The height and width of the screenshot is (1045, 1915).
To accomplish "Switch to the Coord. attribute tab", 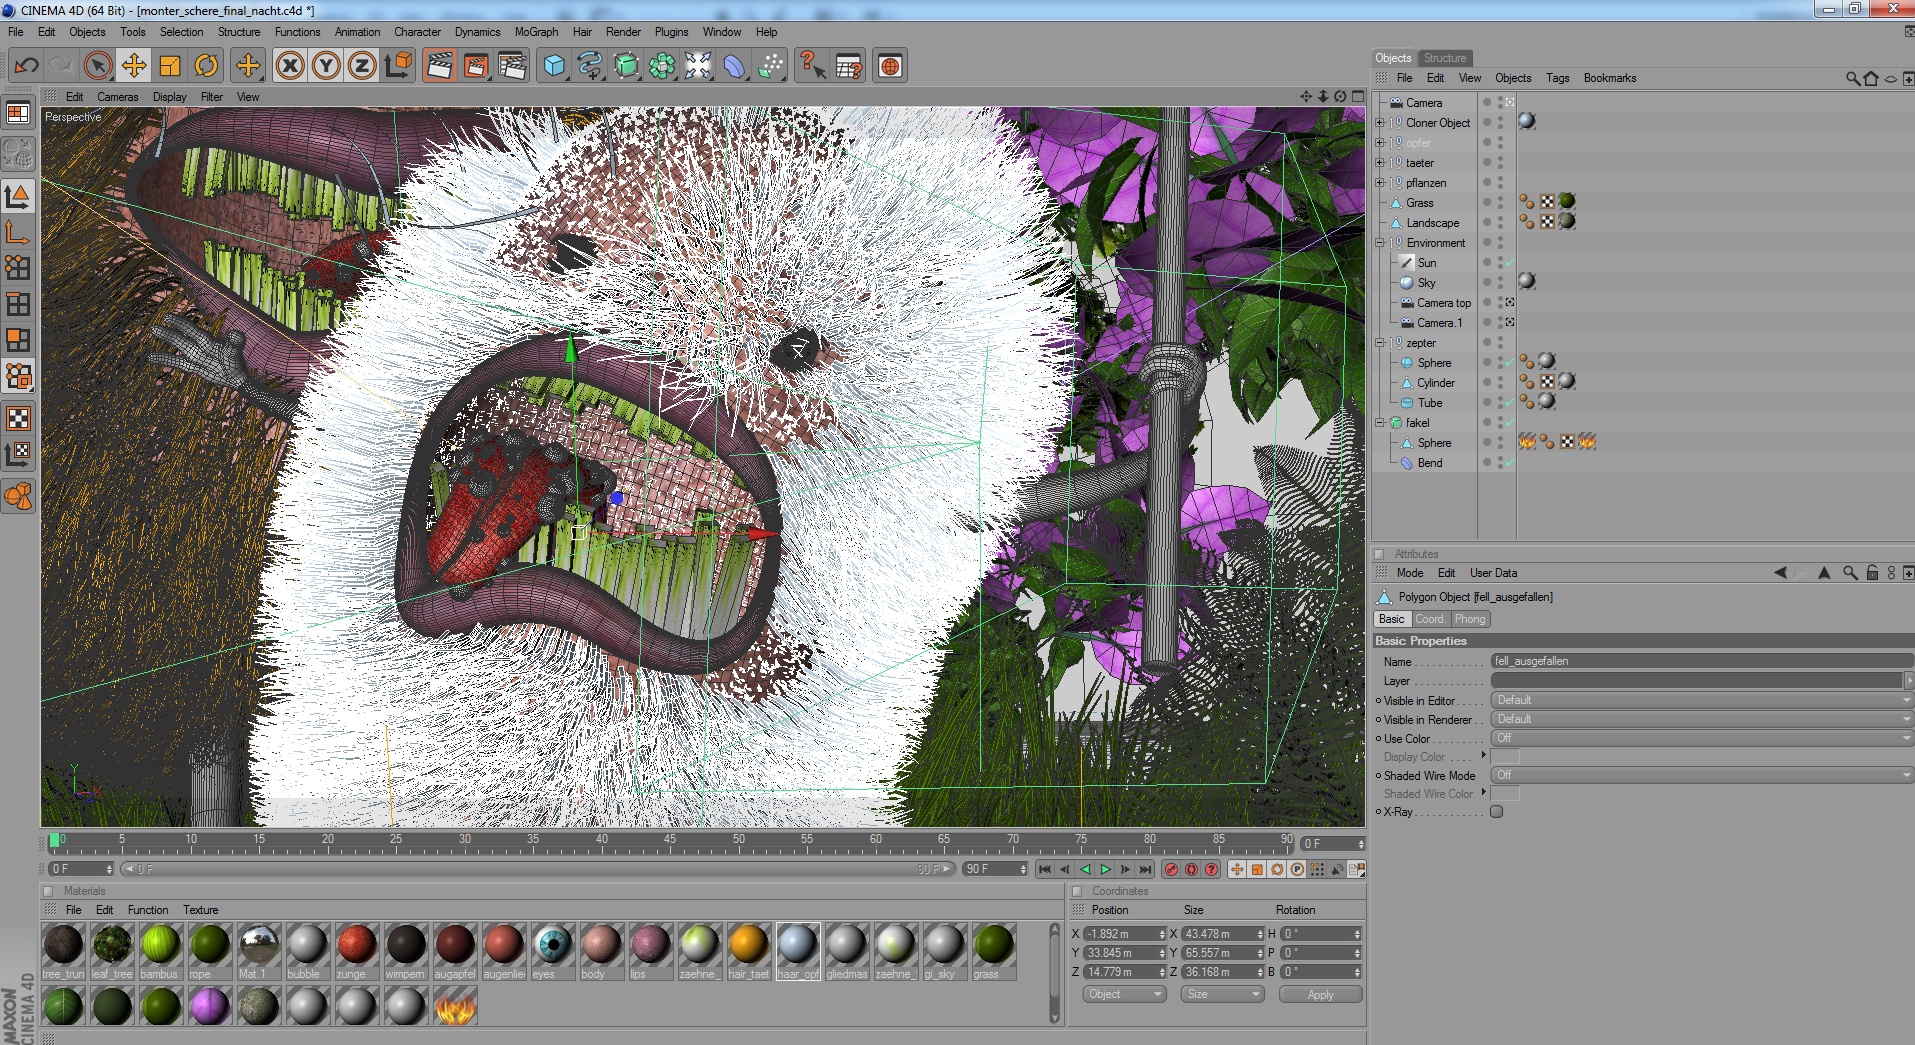I will (1429, 619).
